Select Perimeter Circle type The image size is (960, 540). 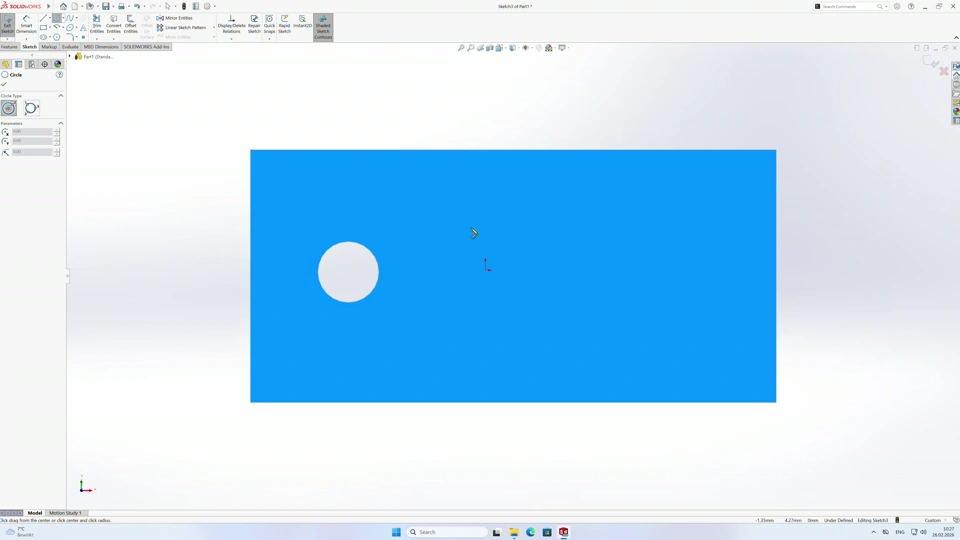31,108
